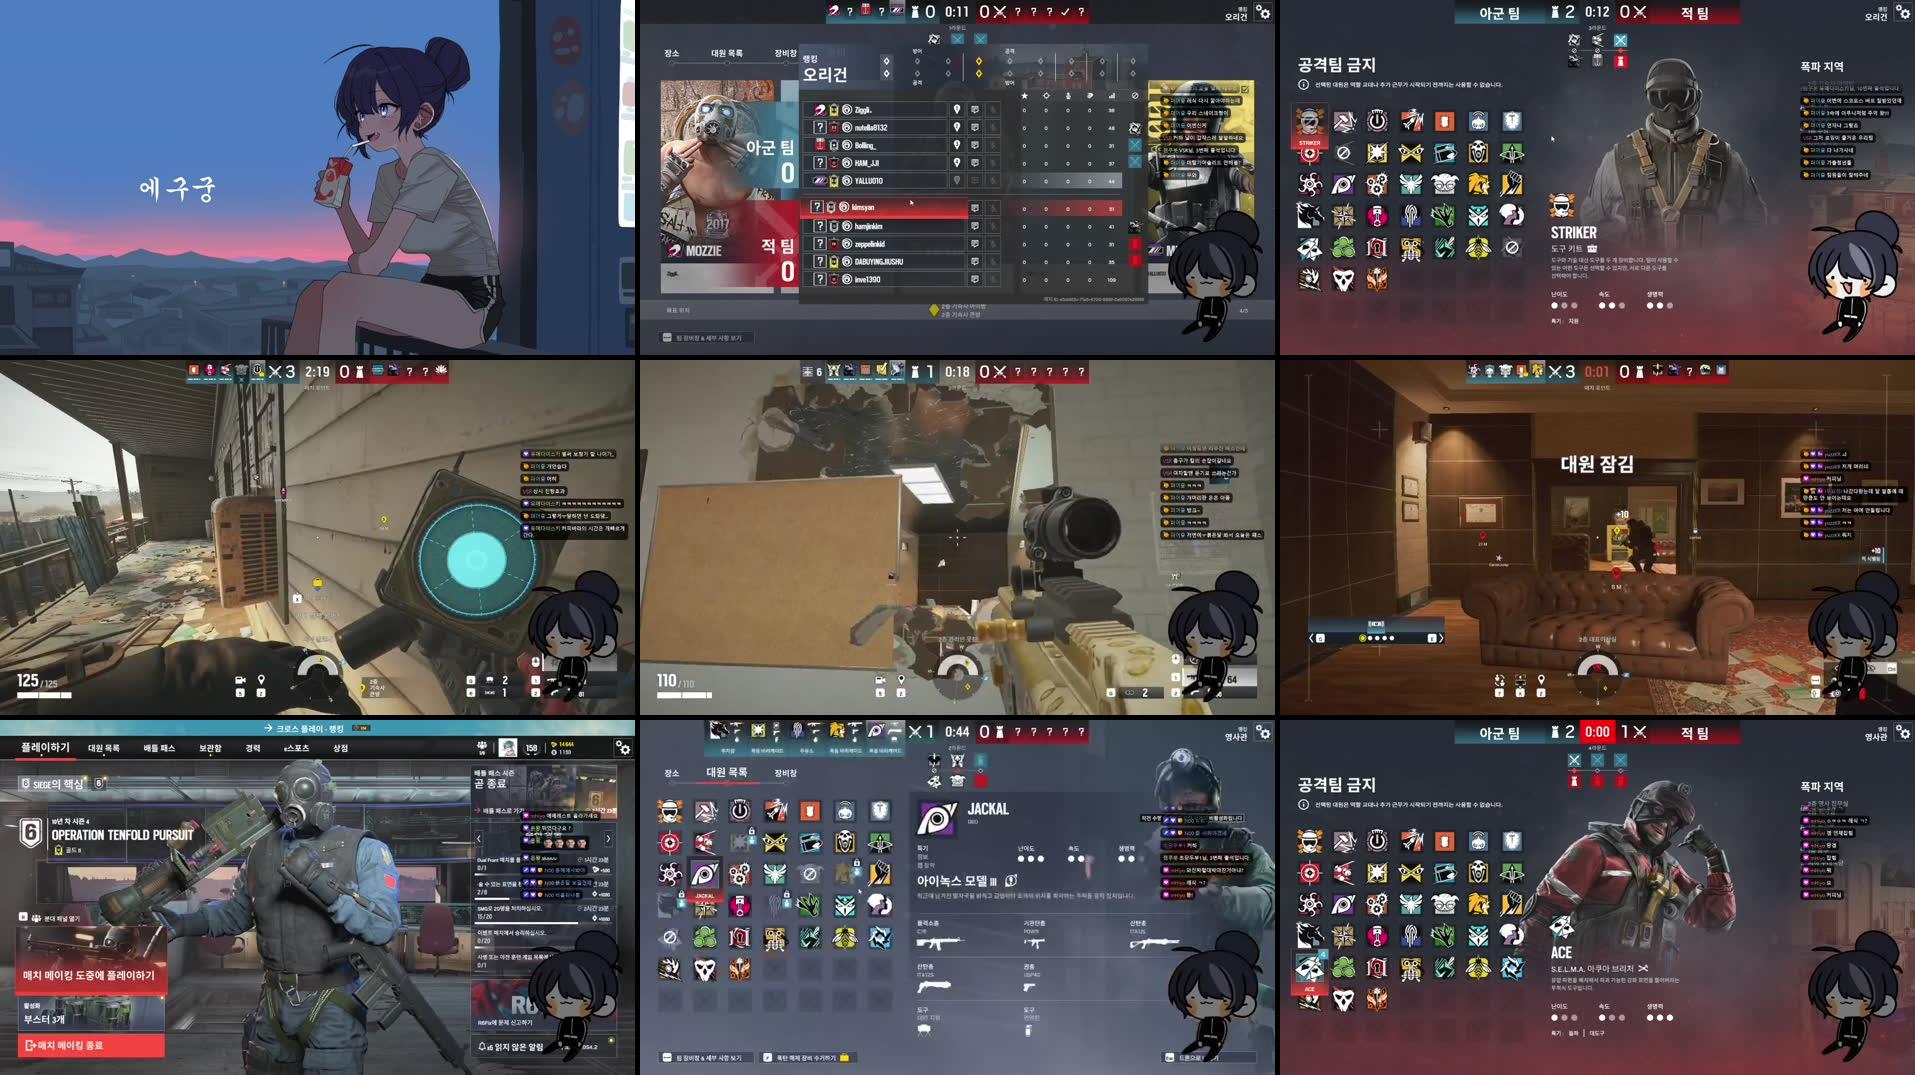Select the ITA12S shotgun icon in Jackal's loadout
Viewport: 1915px width, 1075px height.
tap(933, 986)
